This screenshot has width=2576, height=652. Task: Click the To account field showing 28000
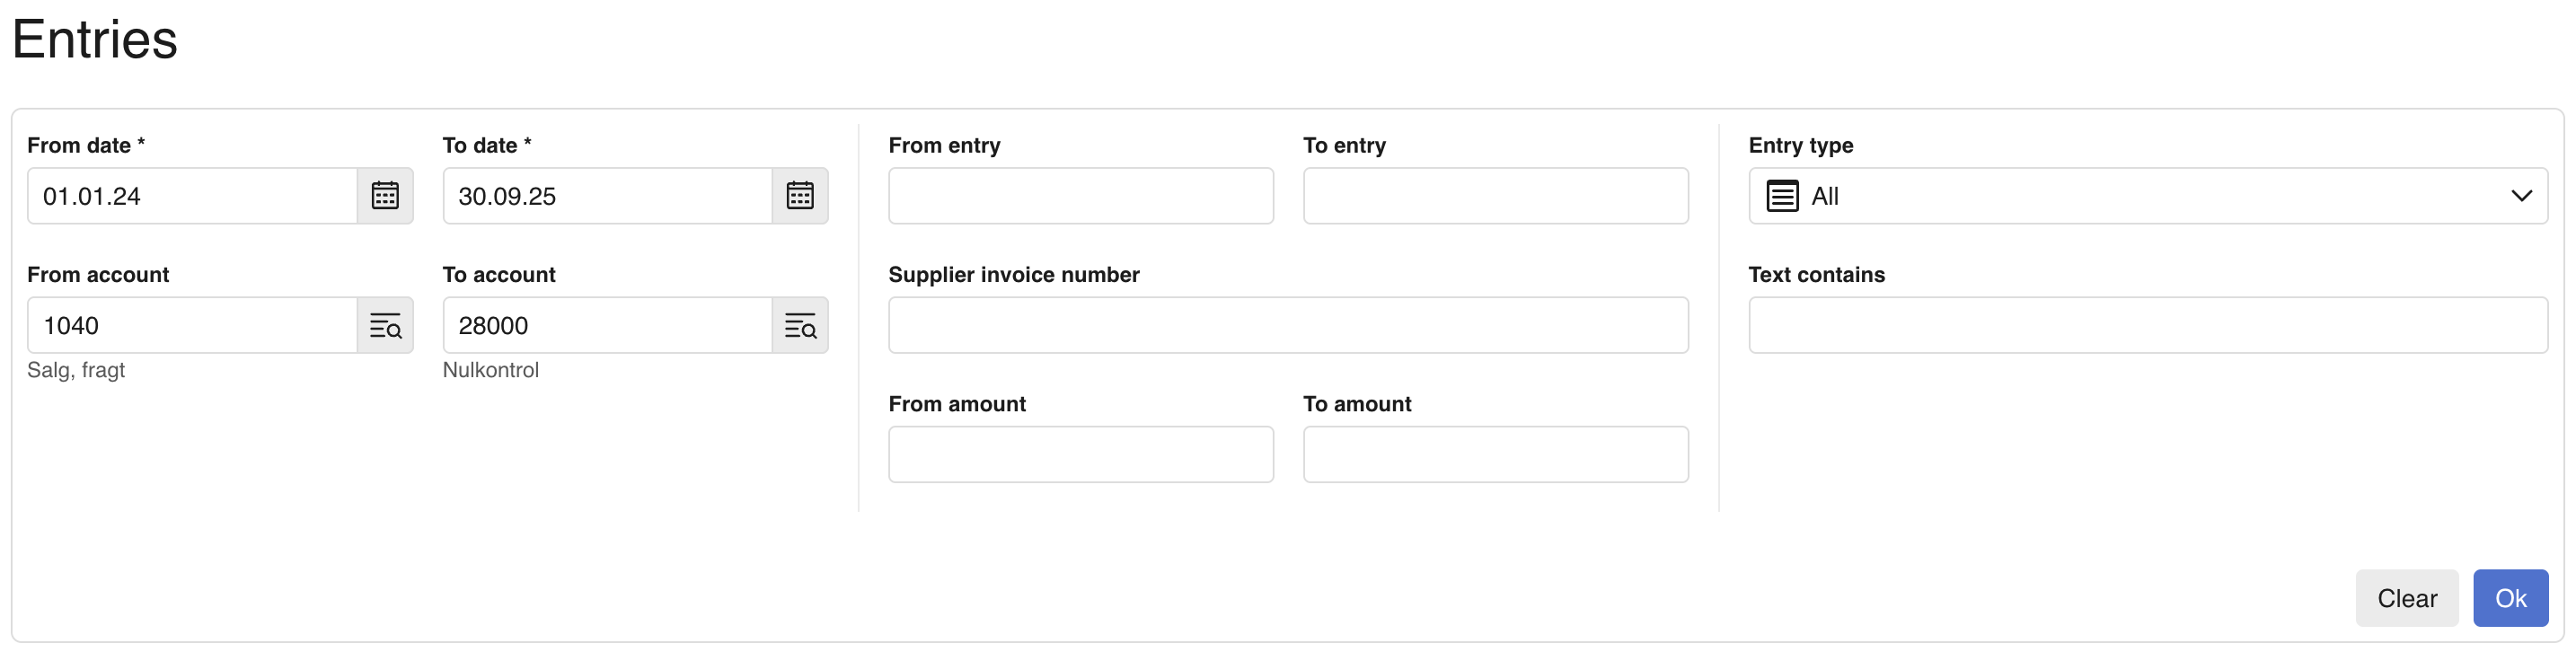coord(607,325)
